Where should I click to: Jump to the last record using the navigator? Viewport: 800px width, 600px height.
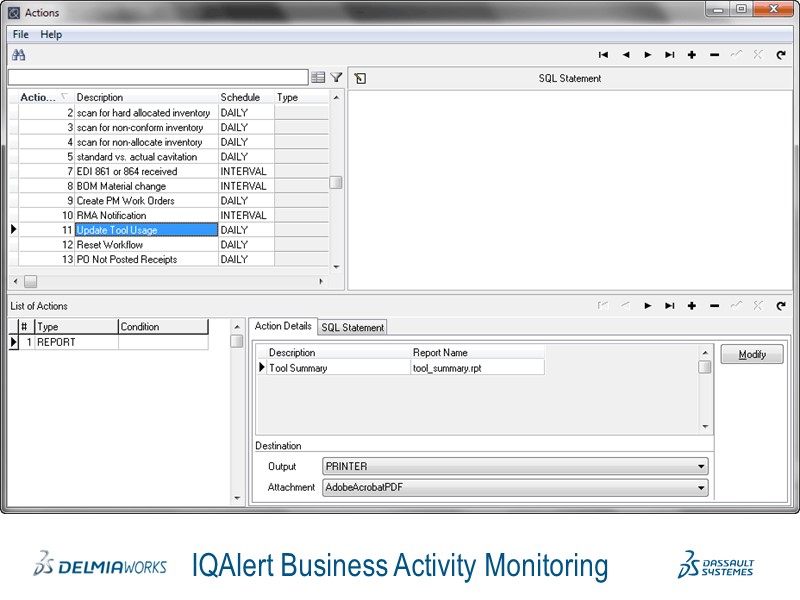click(x=670, y=55)
